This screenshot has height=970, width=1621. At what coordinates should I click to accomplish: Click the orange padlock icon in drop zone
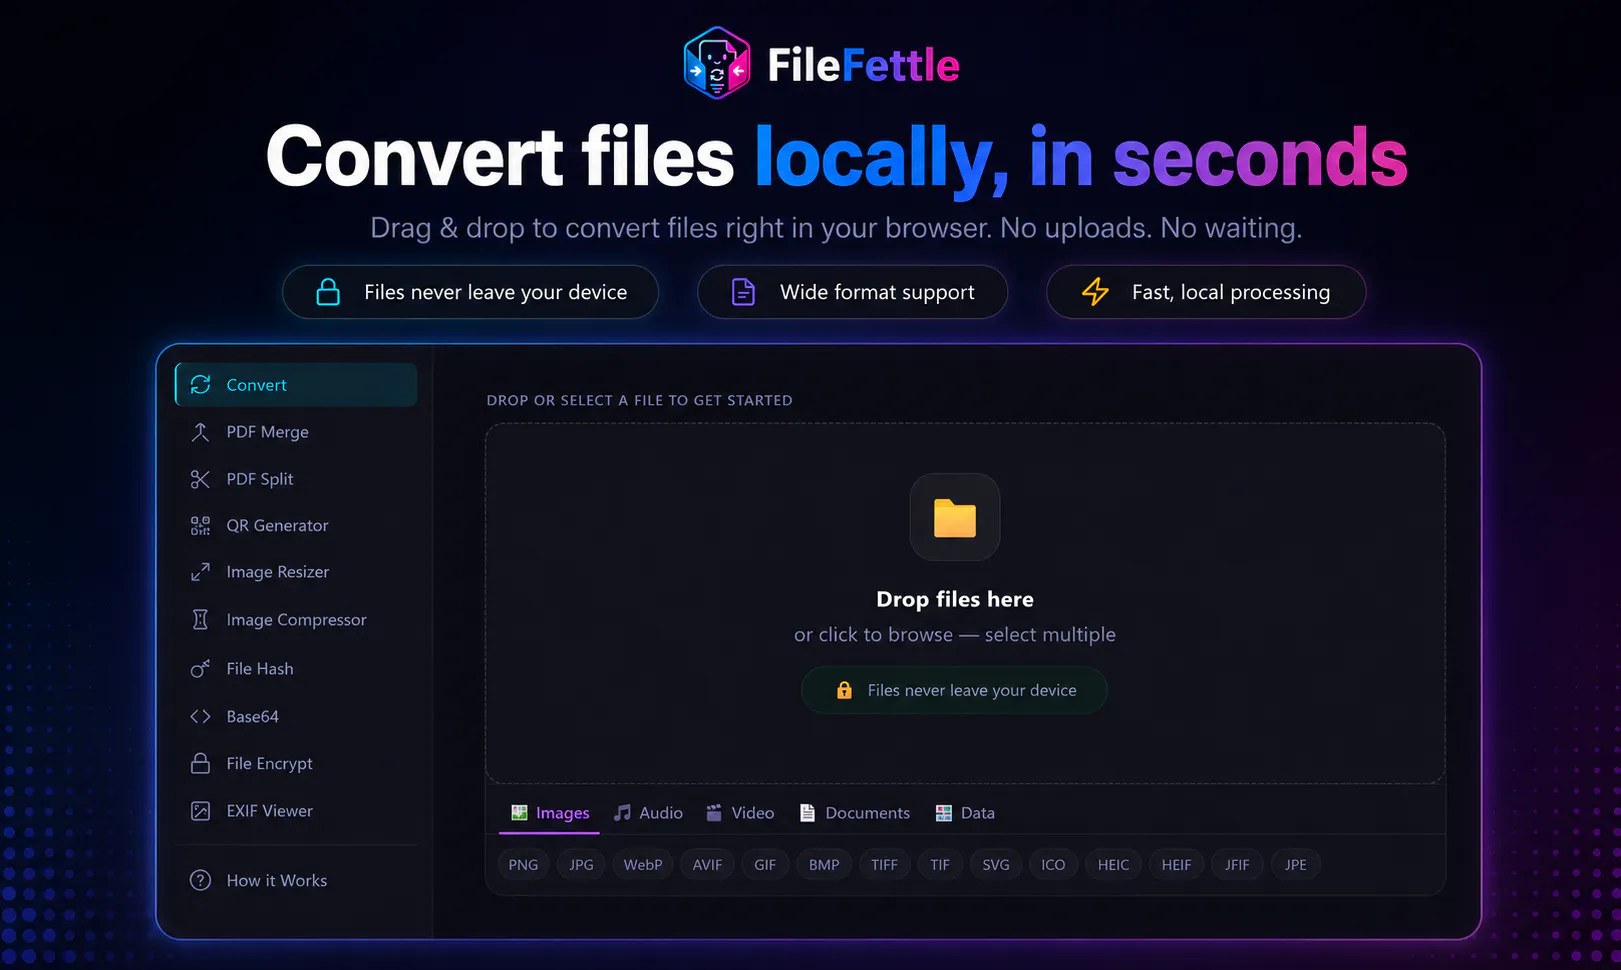(x=844, y=690)
